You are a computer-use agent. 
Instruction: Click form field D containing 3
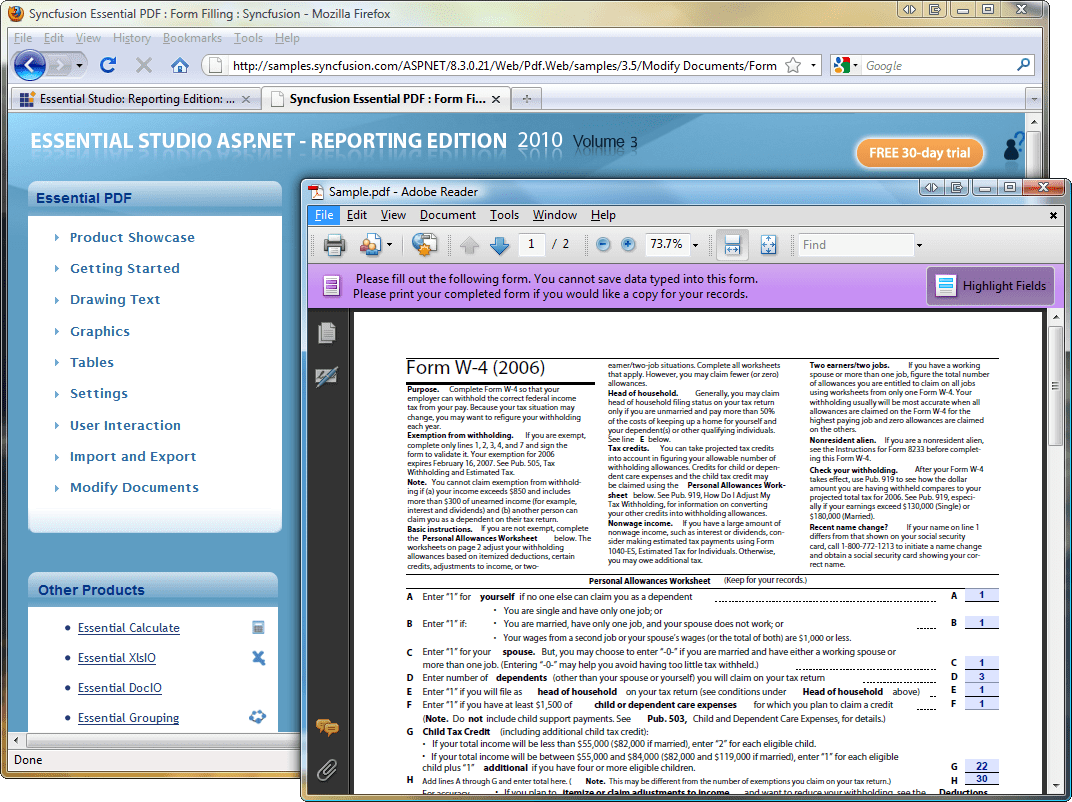[x=982, y=677]
